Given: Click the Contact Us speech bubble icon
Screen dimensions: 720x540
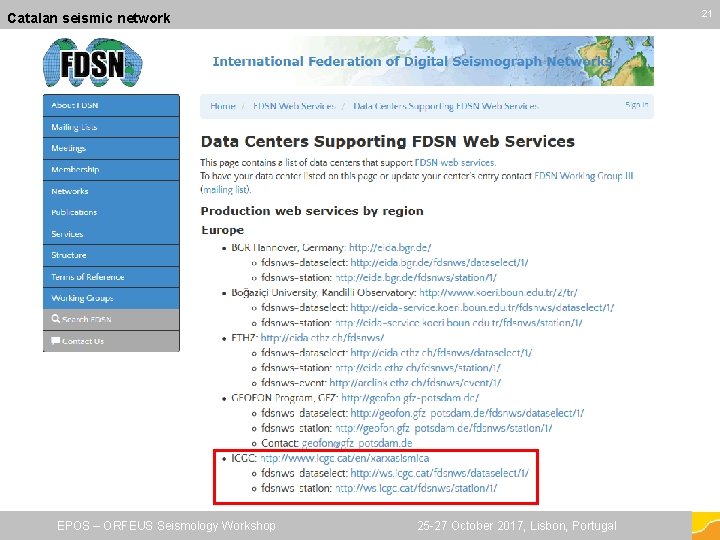Looking at the screenshot, I should pyautogui.click(x=56, y=341).
